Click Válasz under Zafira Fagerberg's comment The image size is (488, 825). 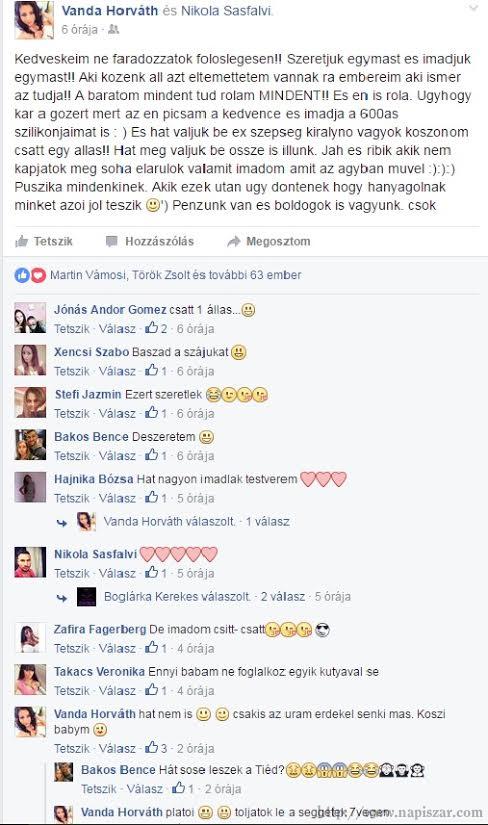(117, 648)
